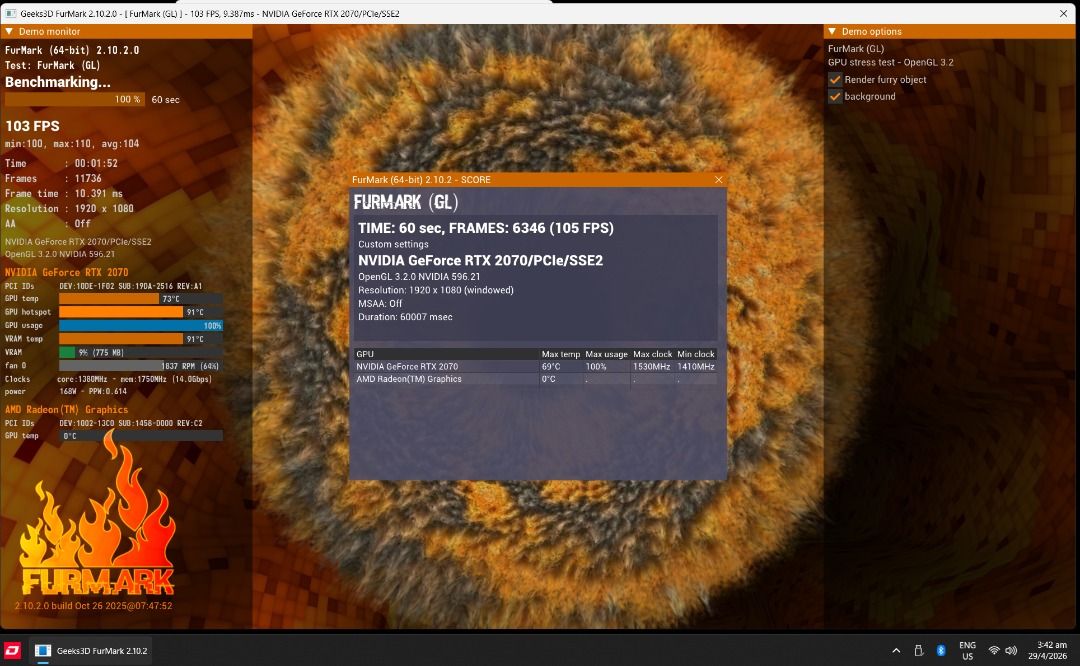This screenshot has width=1080, height=666.
Task: Open the Bluetooth tray icon
Action: pyautogui.click(x=941, y=650)
